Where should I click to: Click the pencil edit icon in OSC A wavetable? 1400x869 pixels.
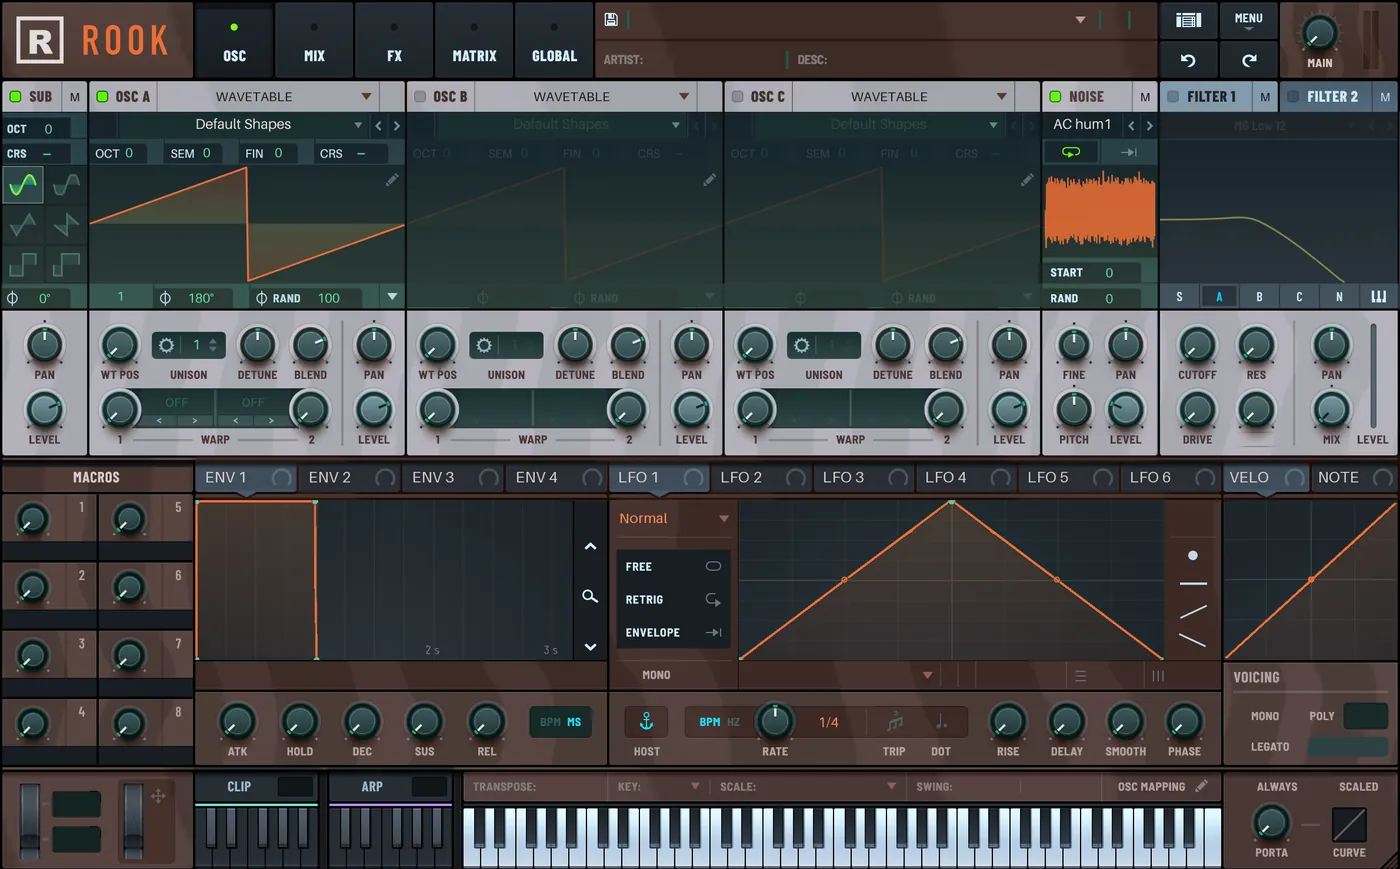pos(391,180)
